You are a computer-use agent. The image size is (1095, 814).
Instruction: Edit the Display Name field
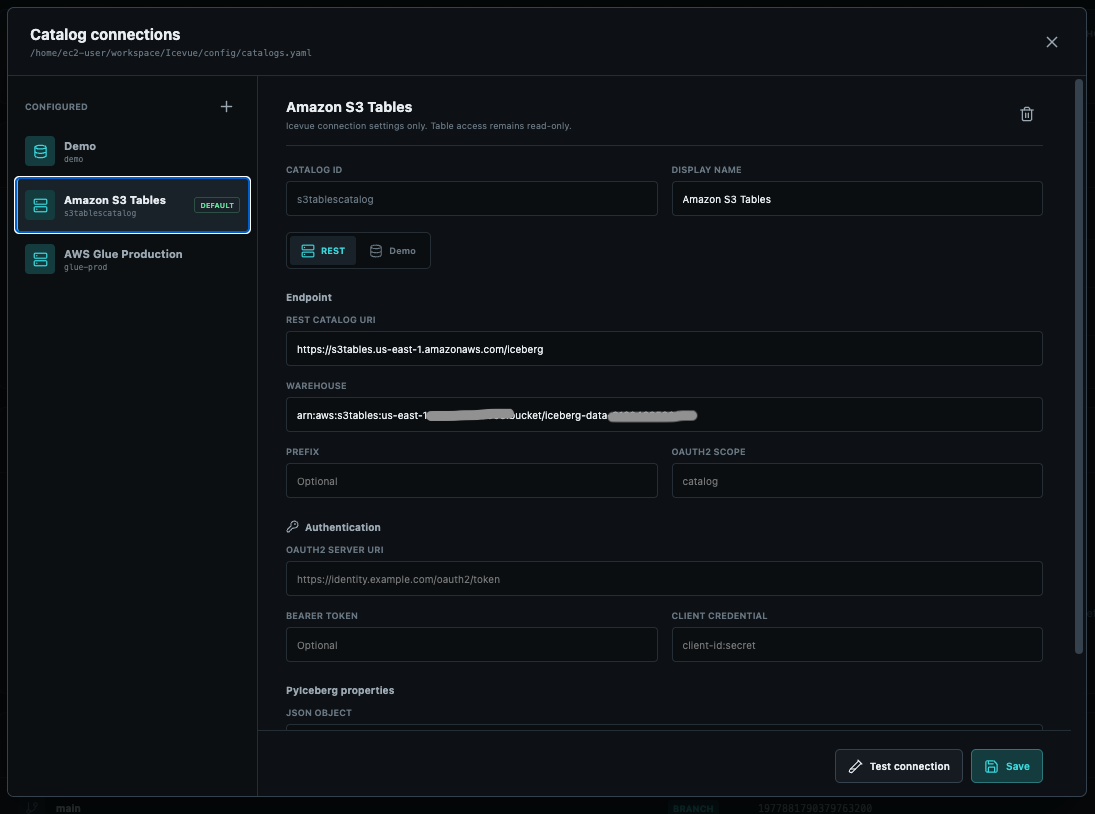click(x=857, y=199)
